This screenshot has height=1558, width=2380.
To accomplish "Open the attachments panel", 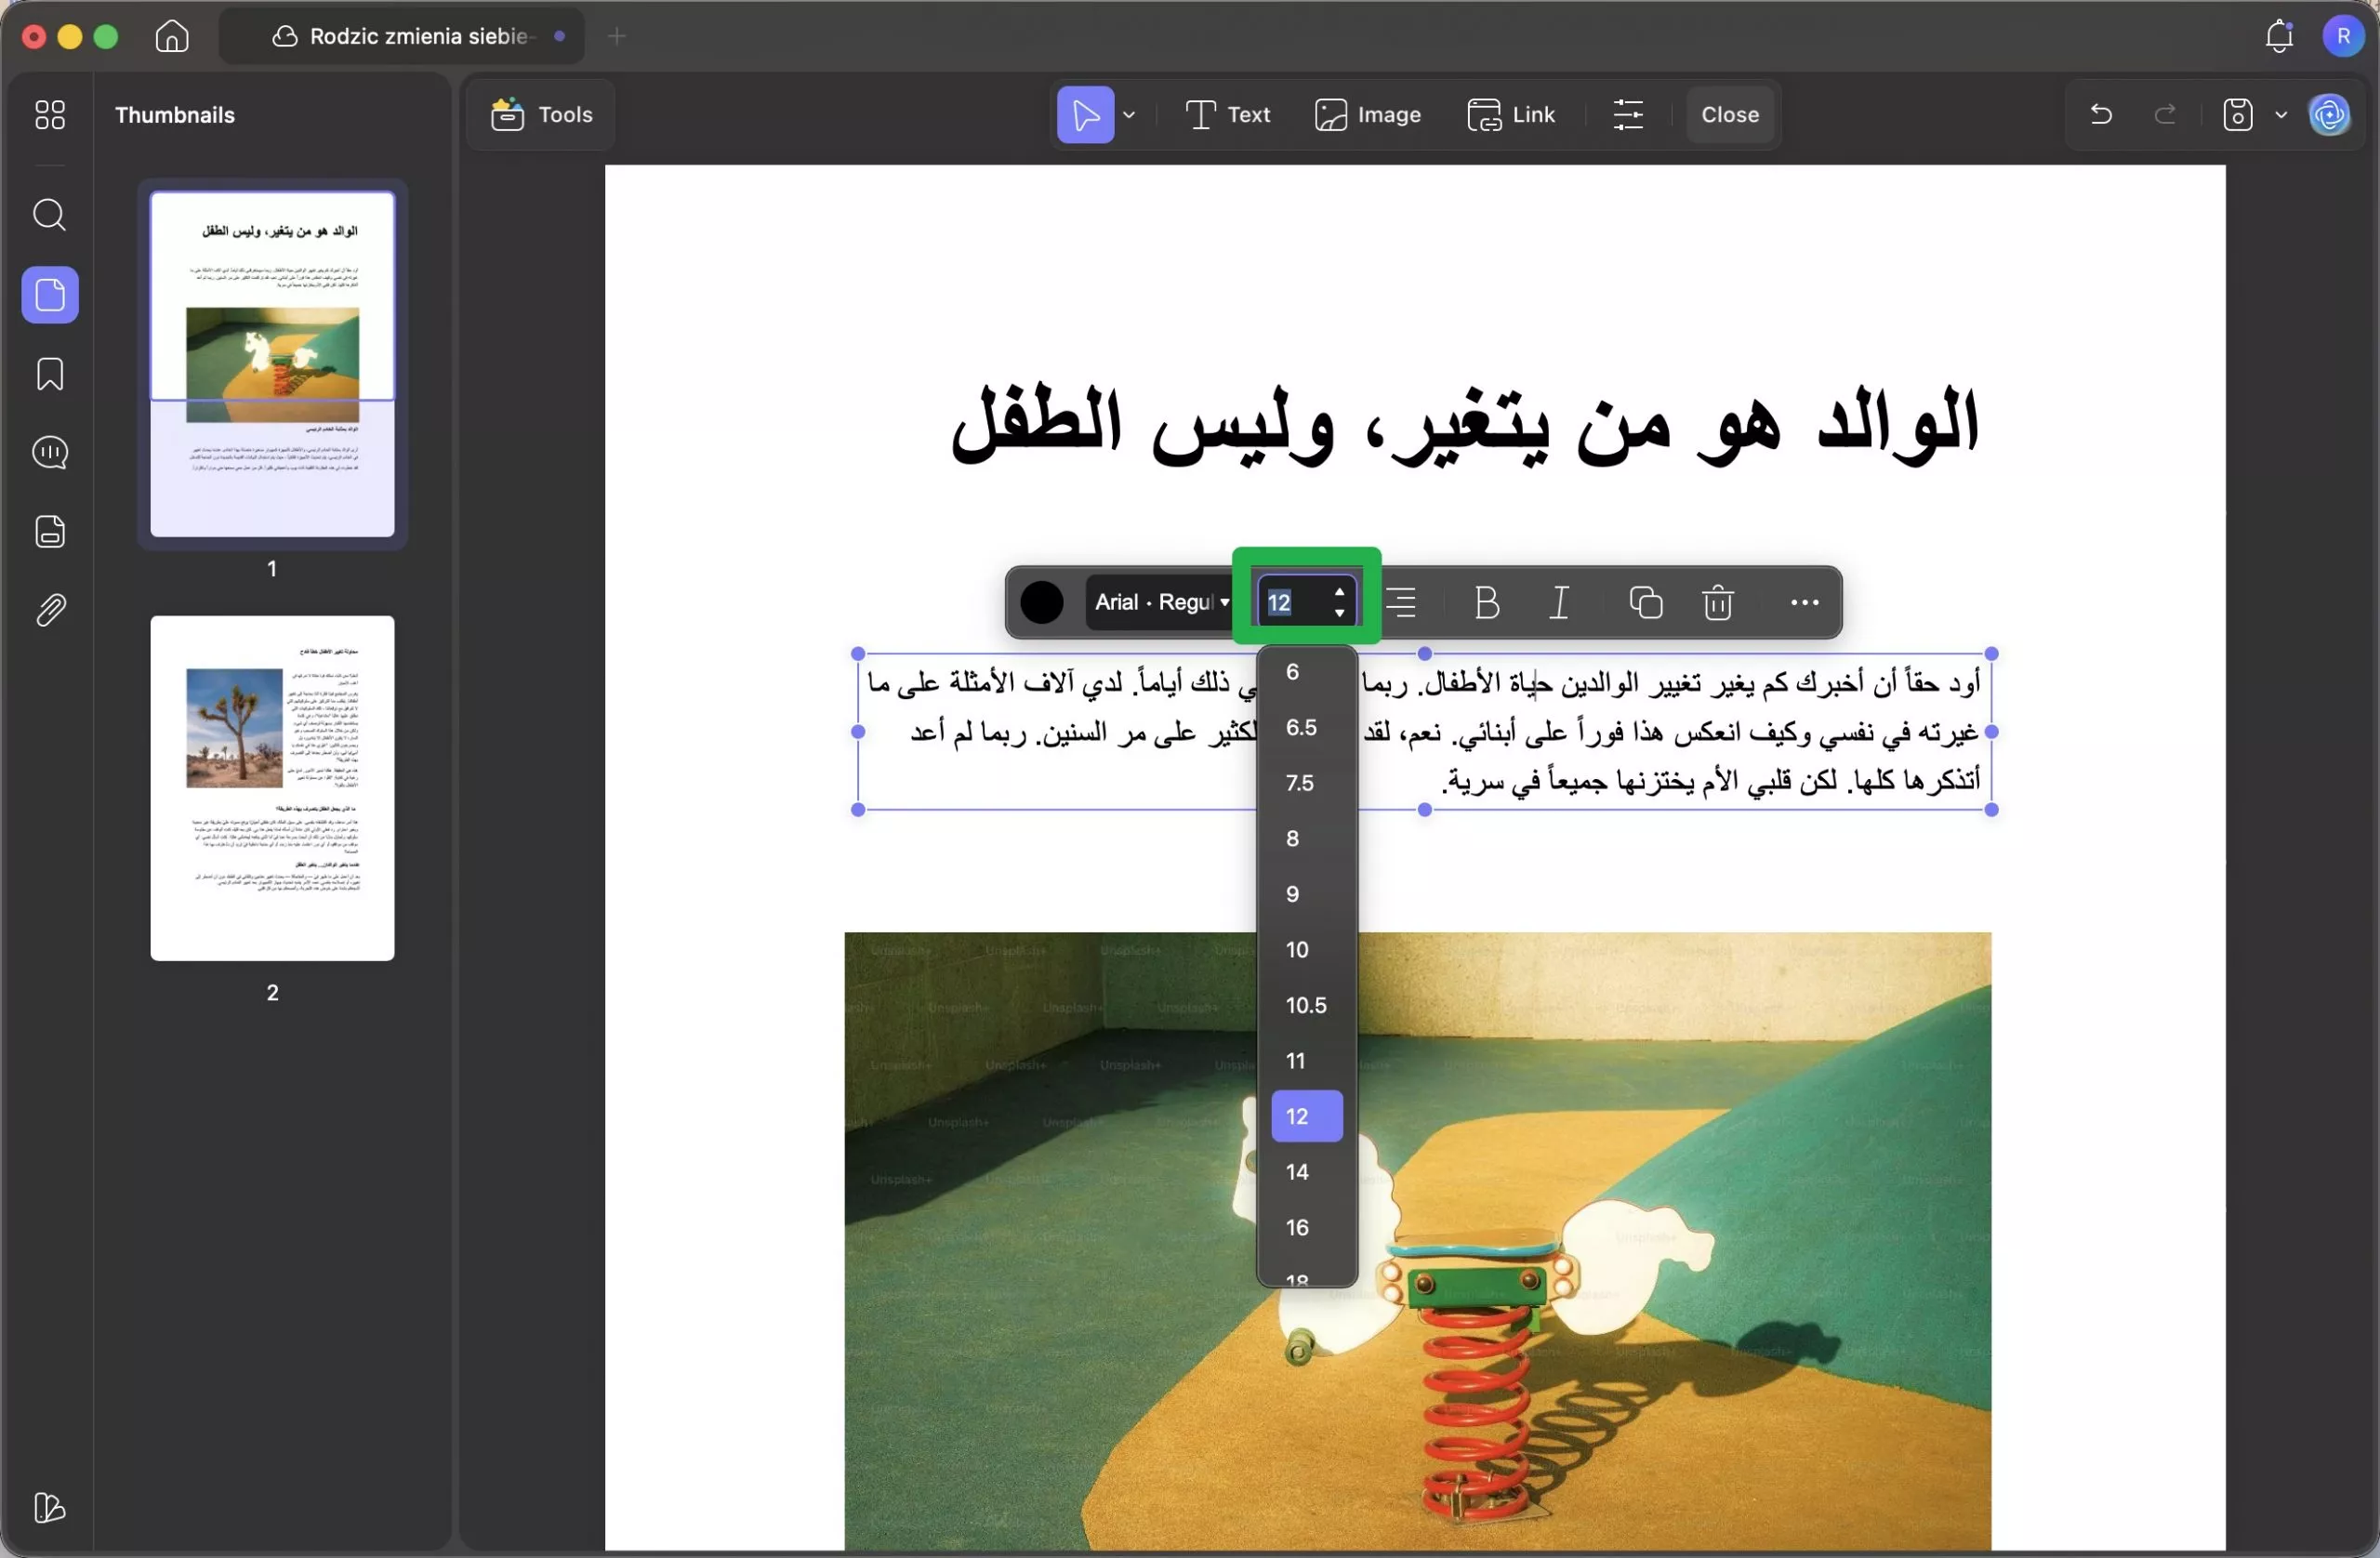I will (x=49, y=610).
